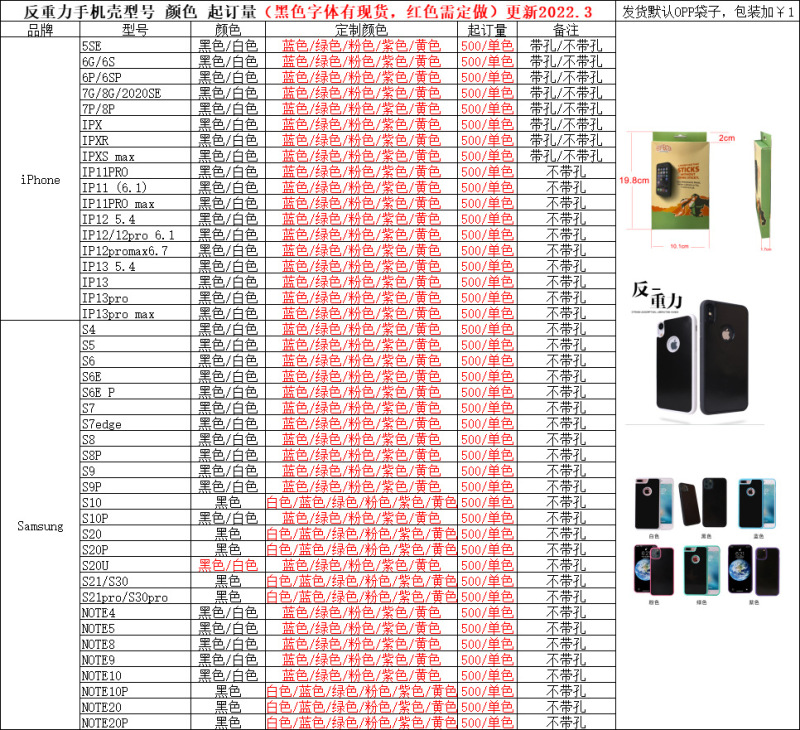800x730 pixels.
Task: Select the 备注 header cell
Action: coord(566,30)
